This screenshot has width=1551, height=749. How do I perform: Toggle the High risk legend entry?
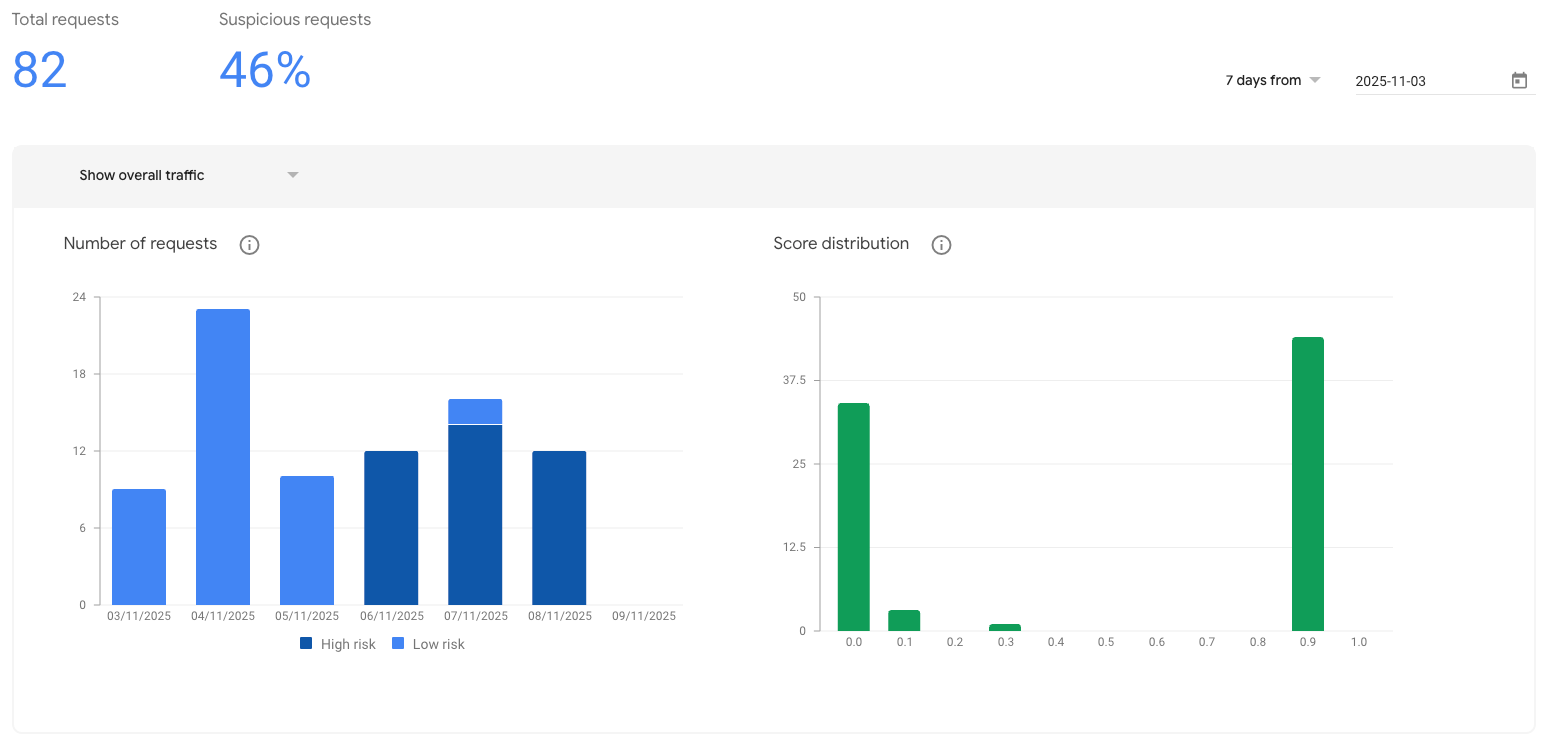tap(338, 644)
